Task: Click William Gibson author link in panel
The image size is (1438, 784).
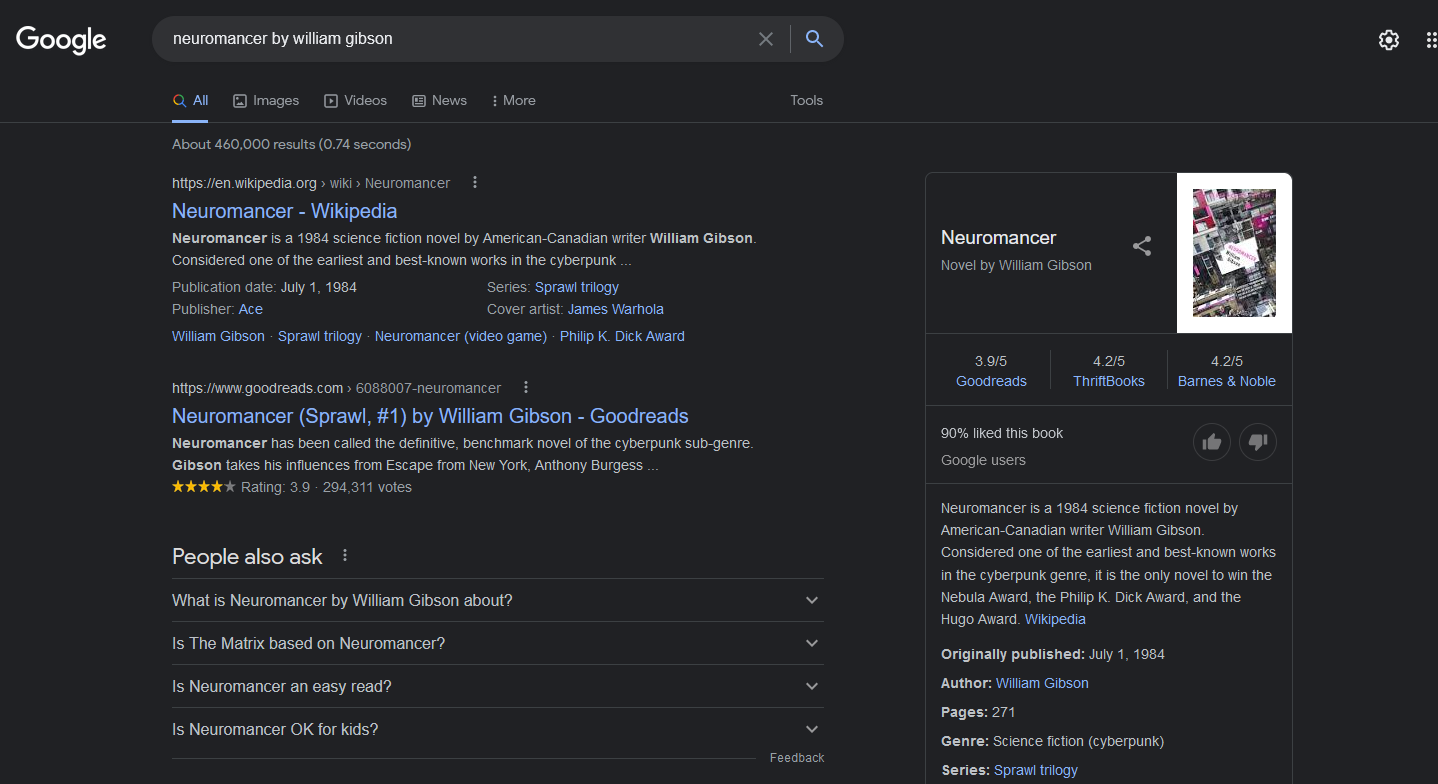Action: click(x=1042, y=683)
